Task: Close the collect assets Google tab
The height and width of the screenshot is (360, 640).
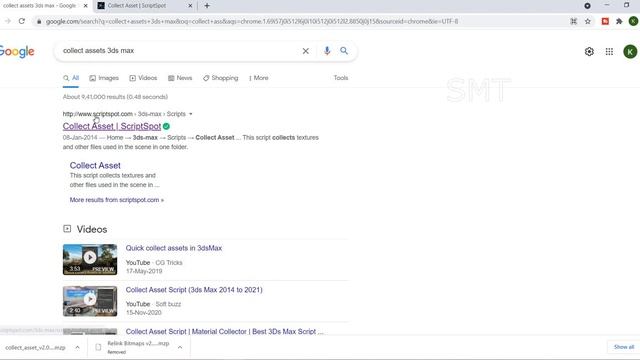Action: pyautogui.click(x=85, y=6)
